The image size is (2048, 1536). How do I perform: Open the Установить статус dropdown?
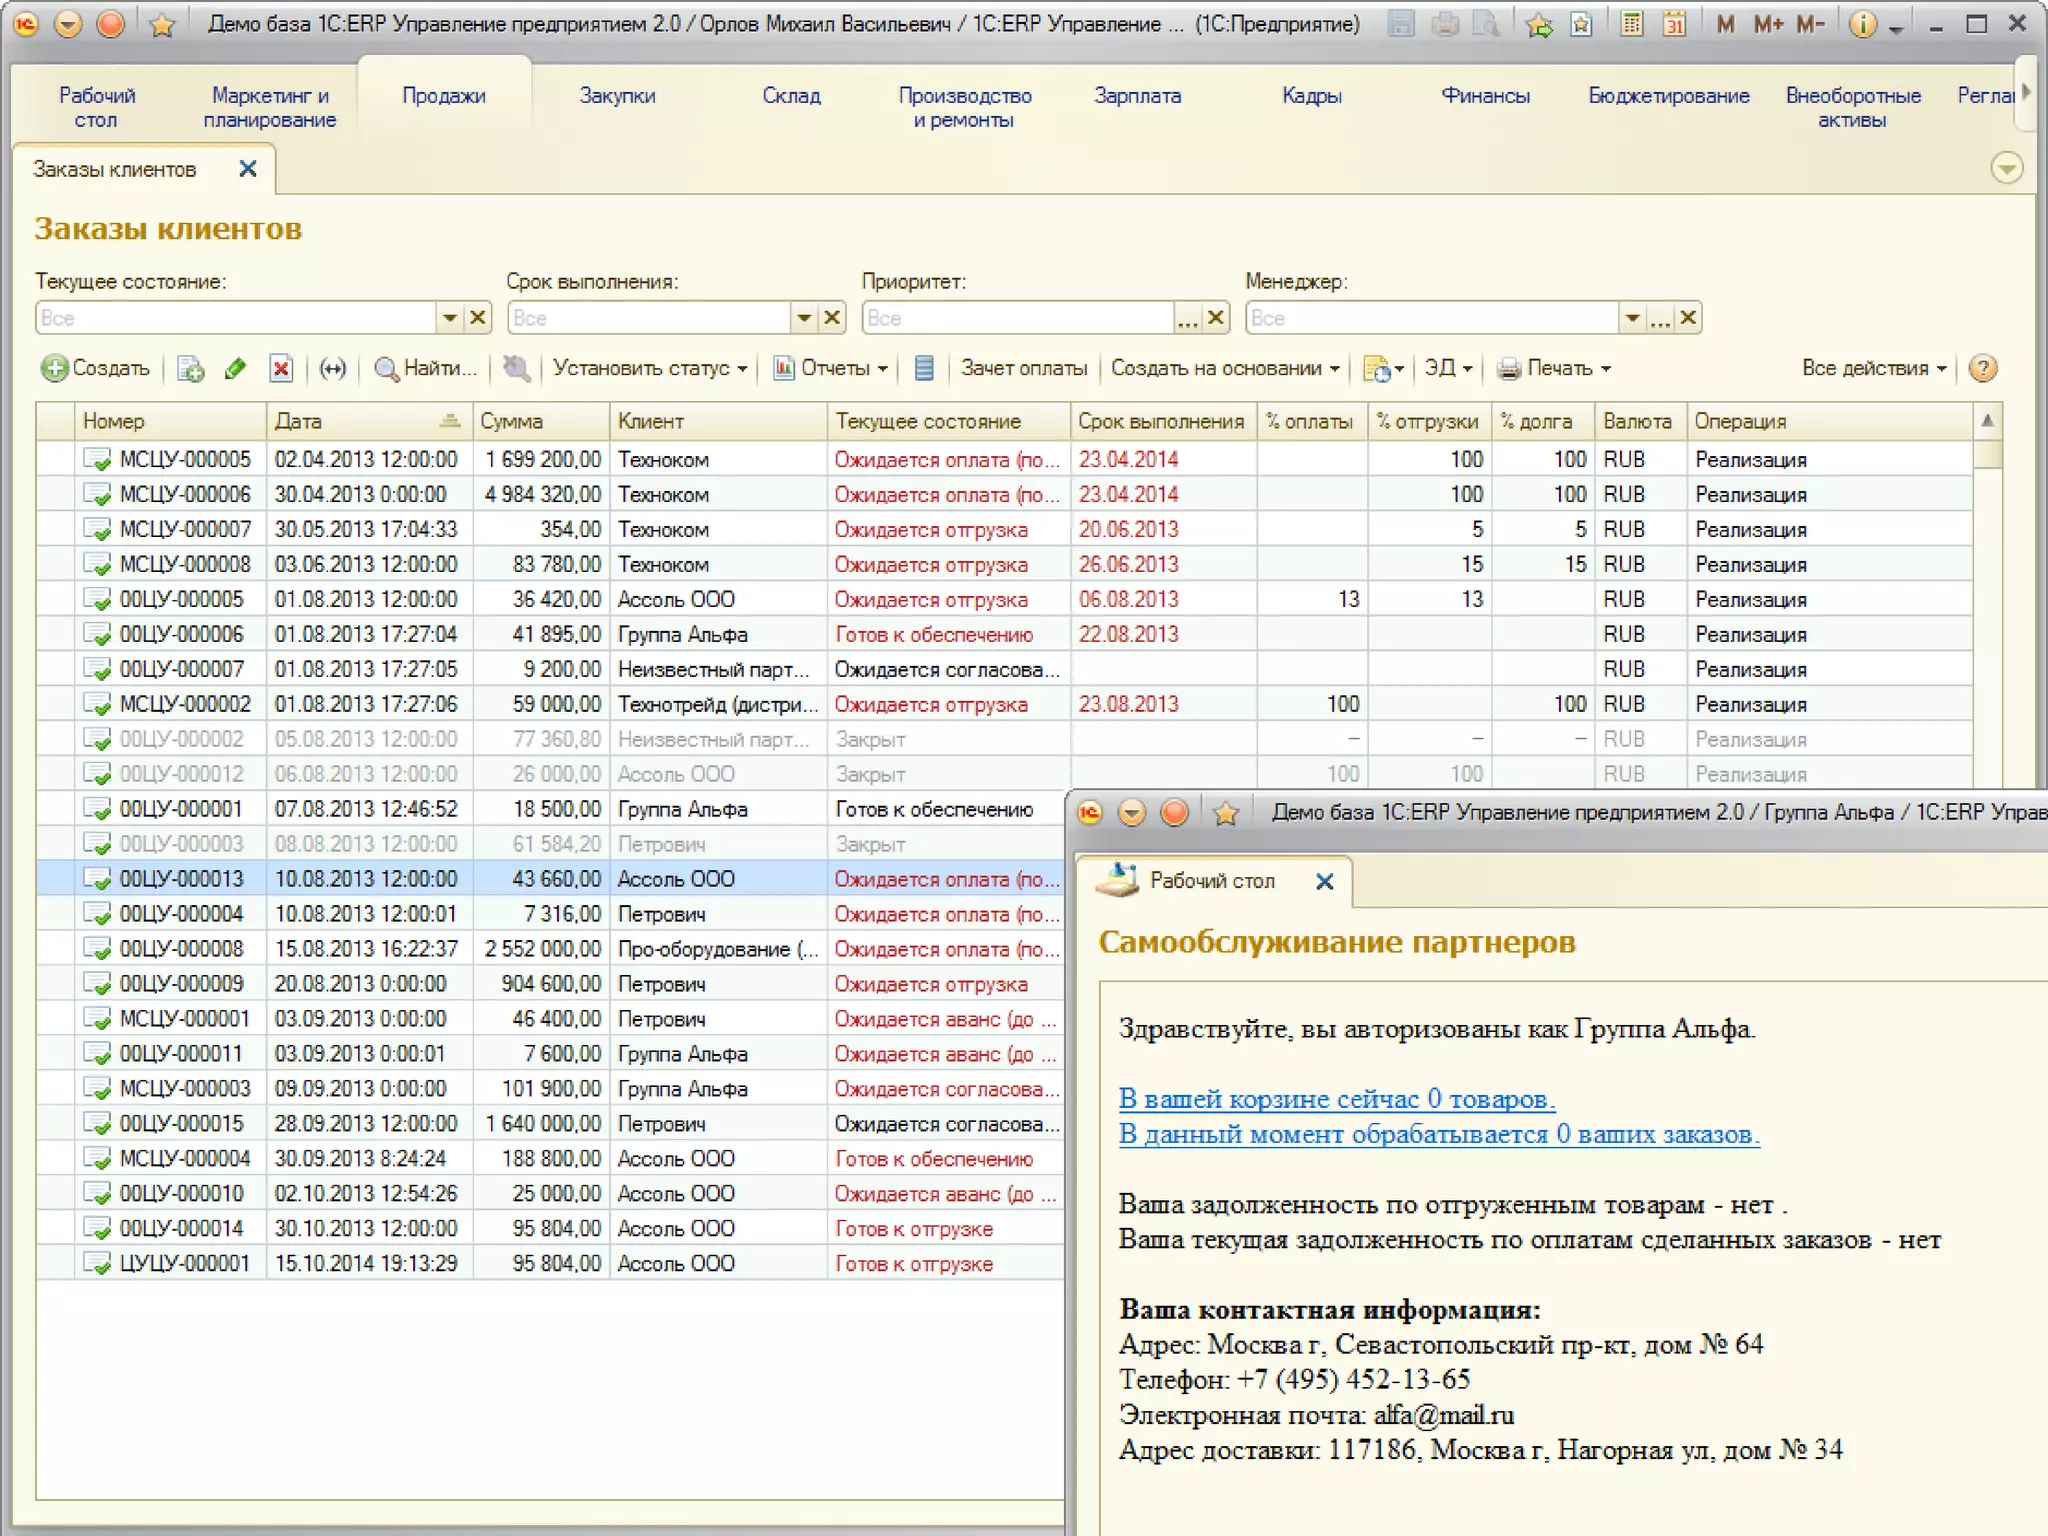650,369
